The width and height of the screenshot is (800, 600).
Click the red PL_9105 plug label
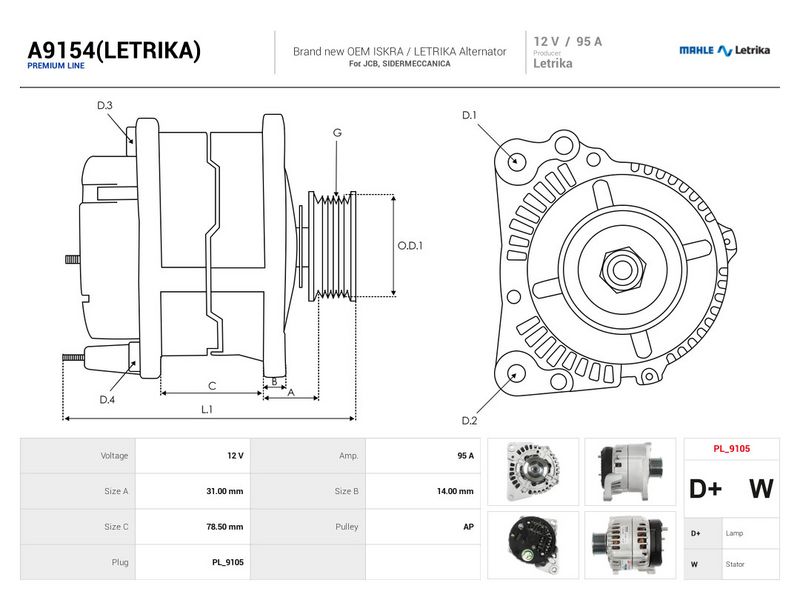tap(732, 449)
